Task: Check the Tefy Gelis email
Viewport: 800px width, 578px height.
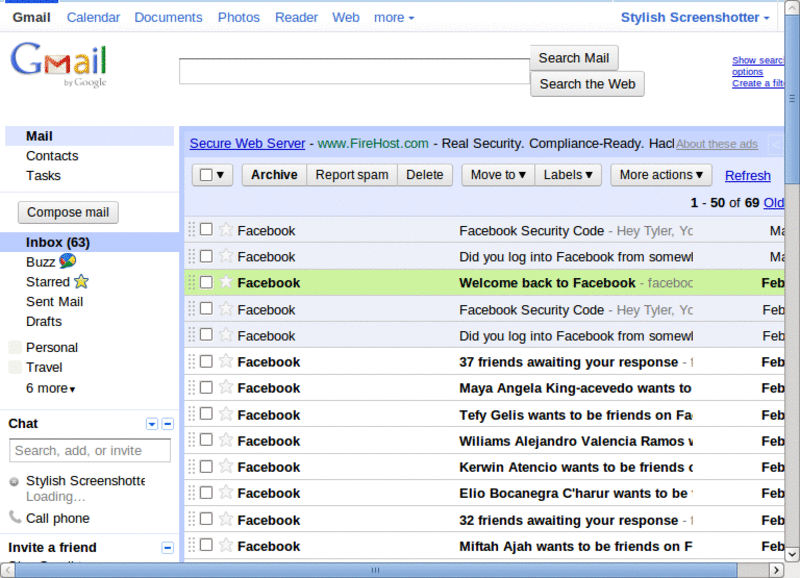Action: 206,414
